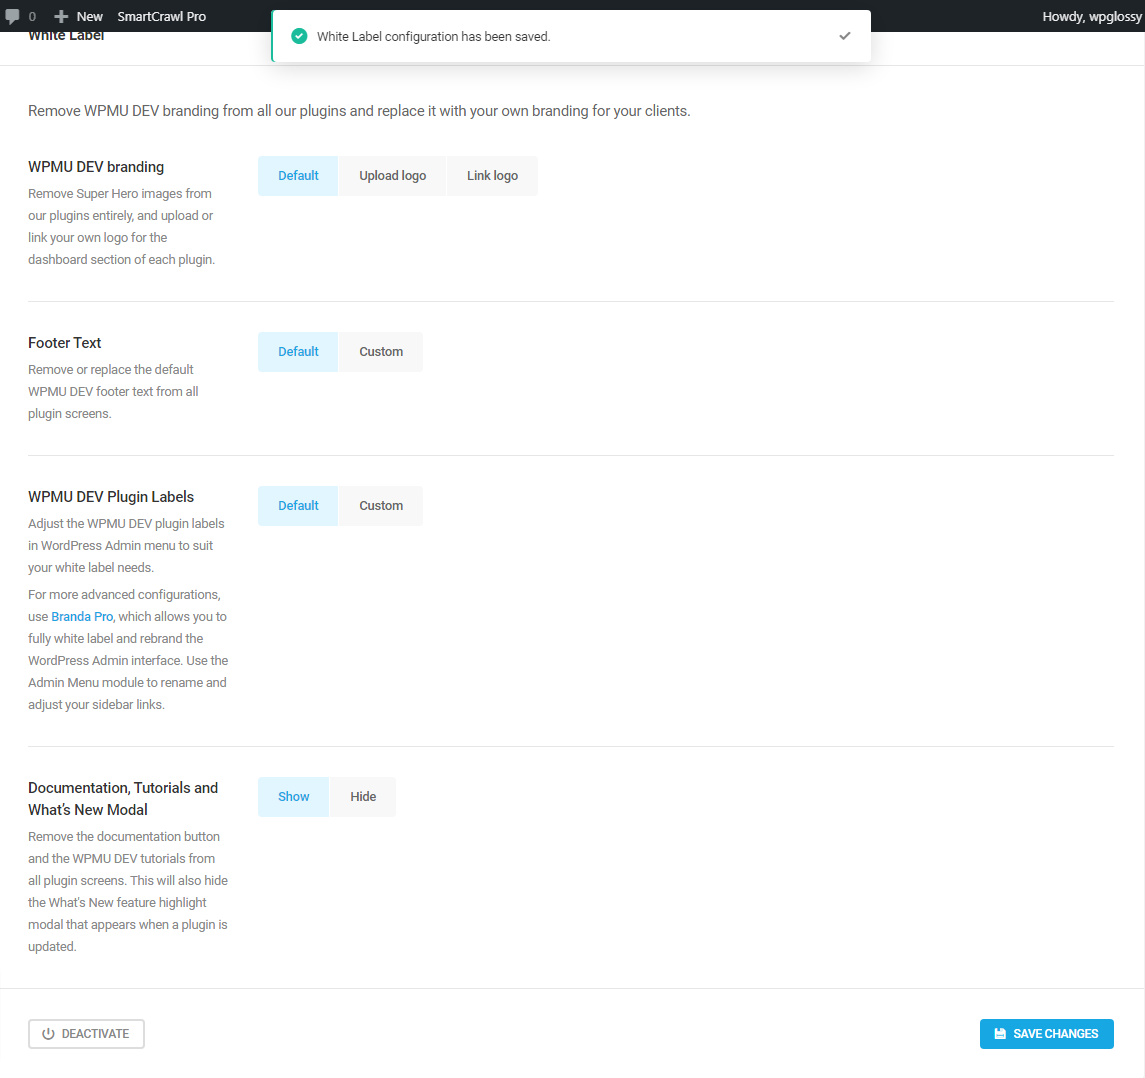Click the Save Changes button

pyautogui.click(x=1046, y=1034)
